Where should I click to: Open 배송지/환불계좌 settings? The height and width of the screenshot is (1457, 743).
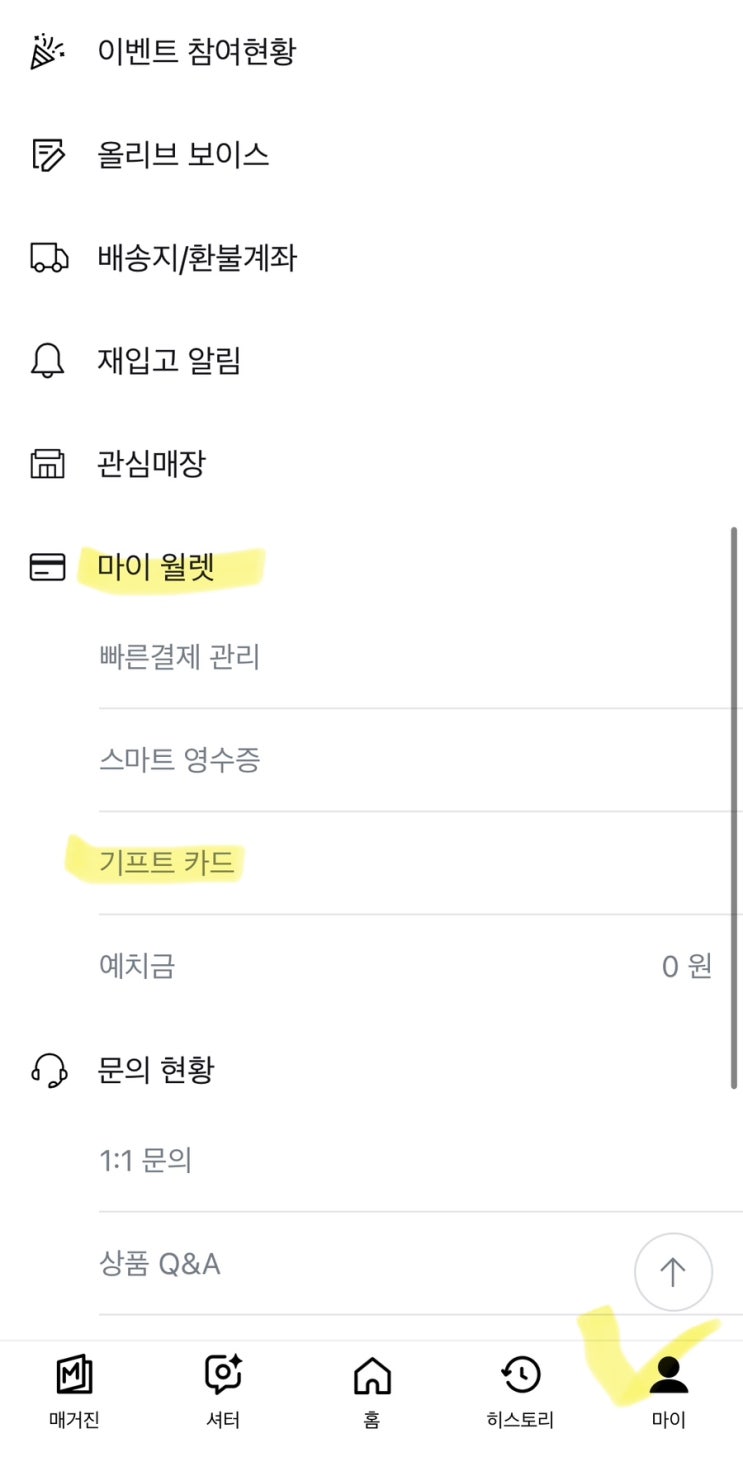click(197, 258)
